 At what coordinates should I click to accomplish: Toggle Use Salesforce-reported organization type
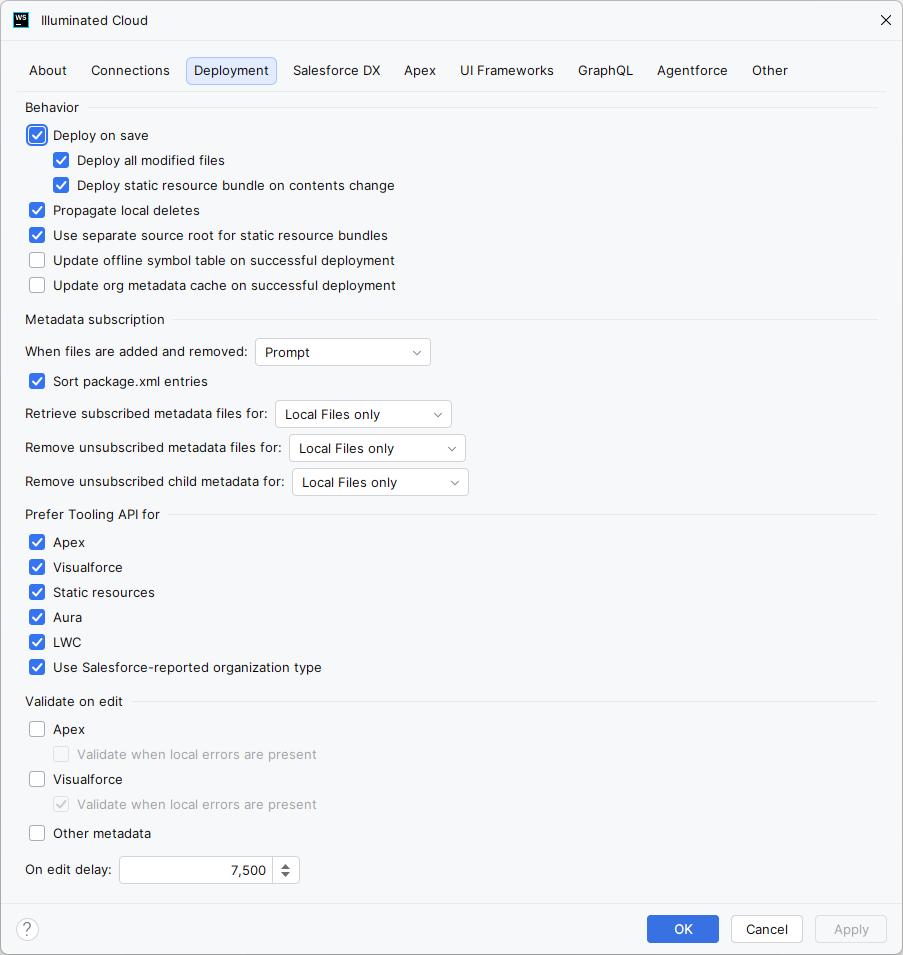coord(37,667)
